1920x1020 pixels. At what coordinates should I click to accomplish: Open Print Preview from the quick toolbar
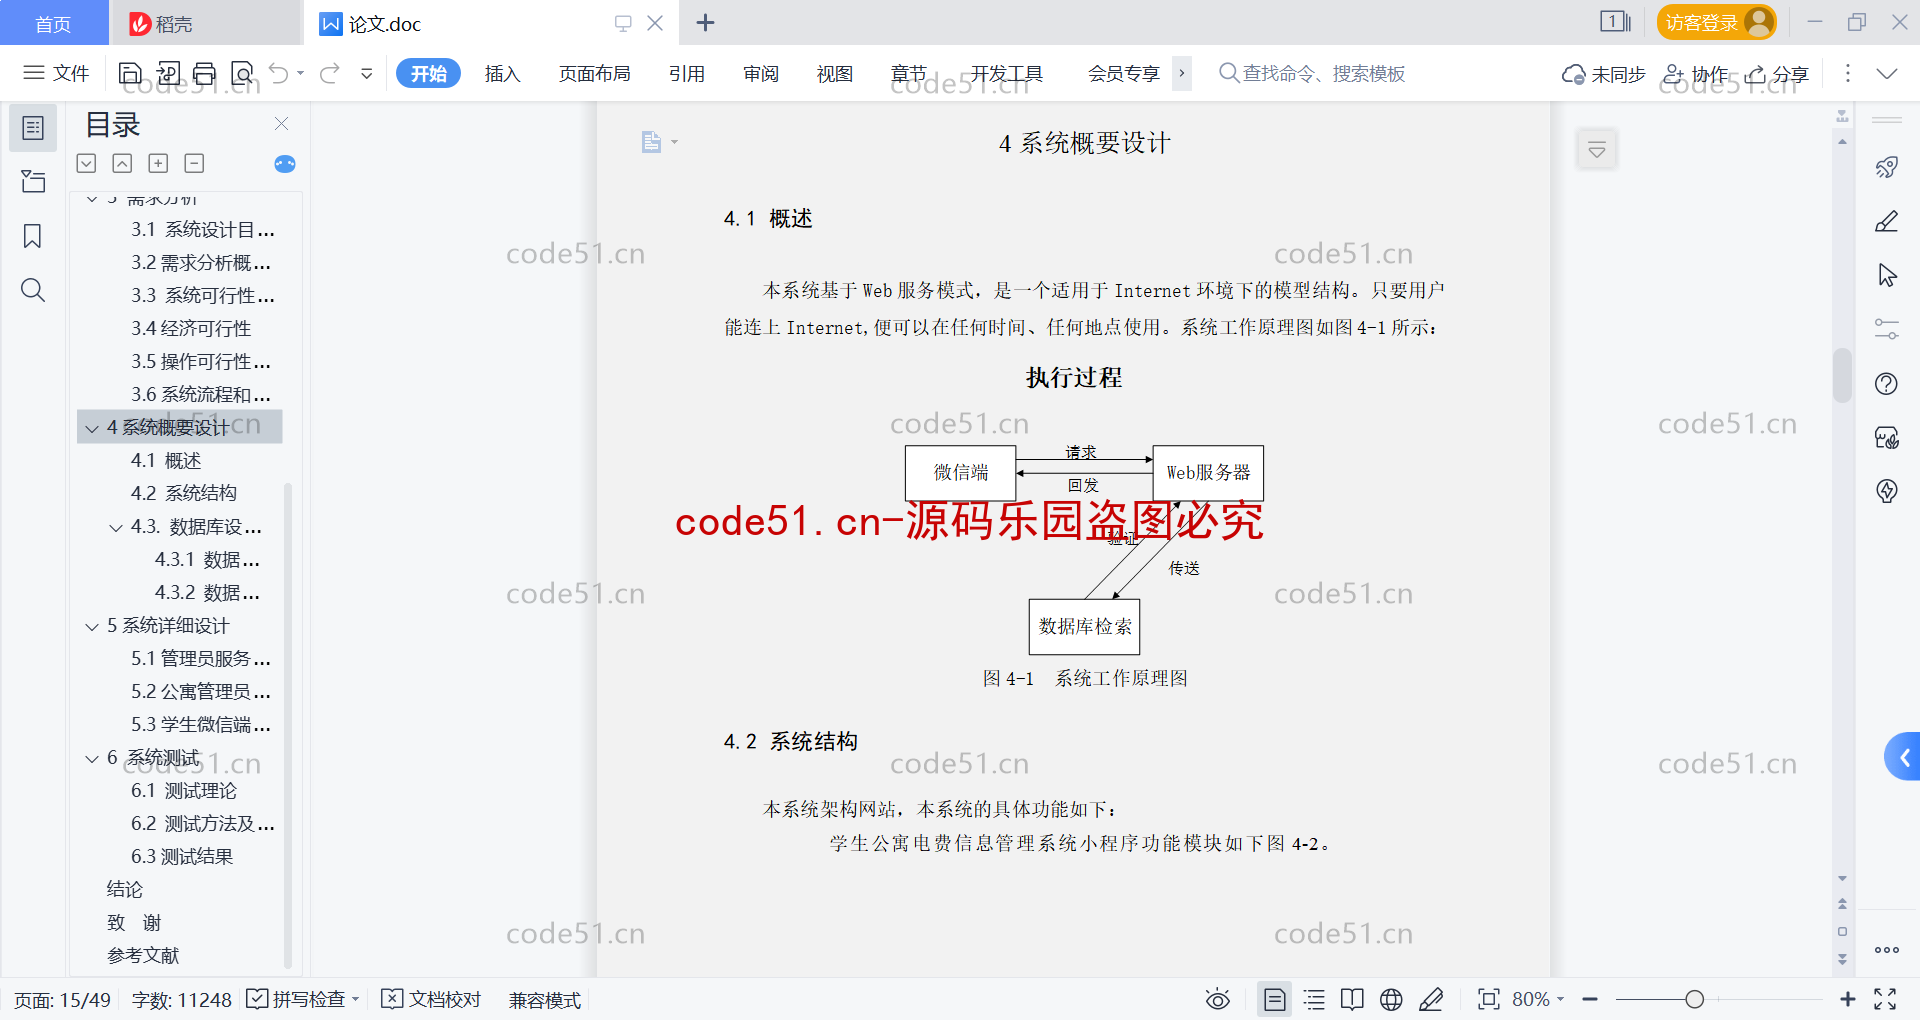(242, 73)
